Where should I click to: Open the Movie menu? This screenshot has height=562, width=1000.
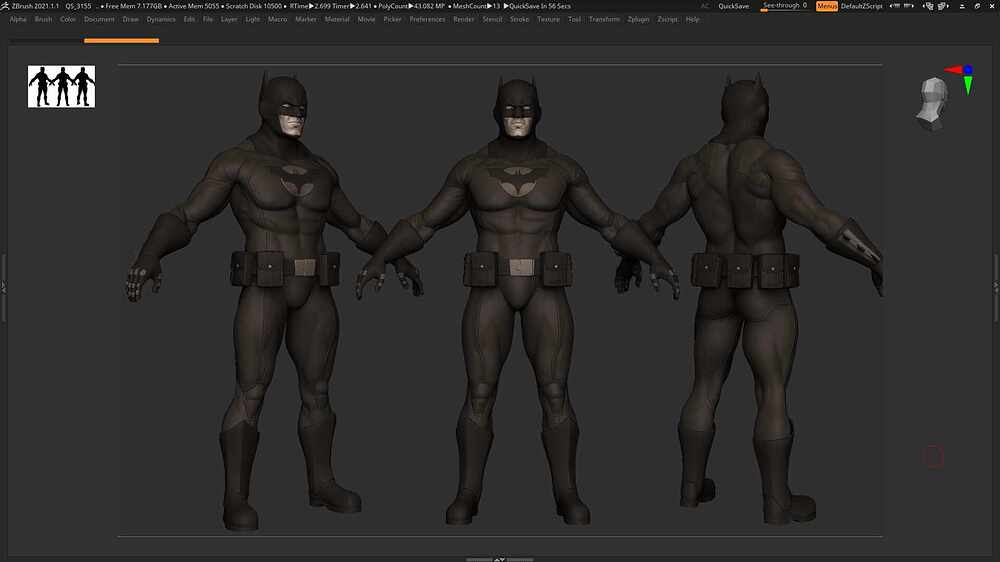click(x=366, y=19)
